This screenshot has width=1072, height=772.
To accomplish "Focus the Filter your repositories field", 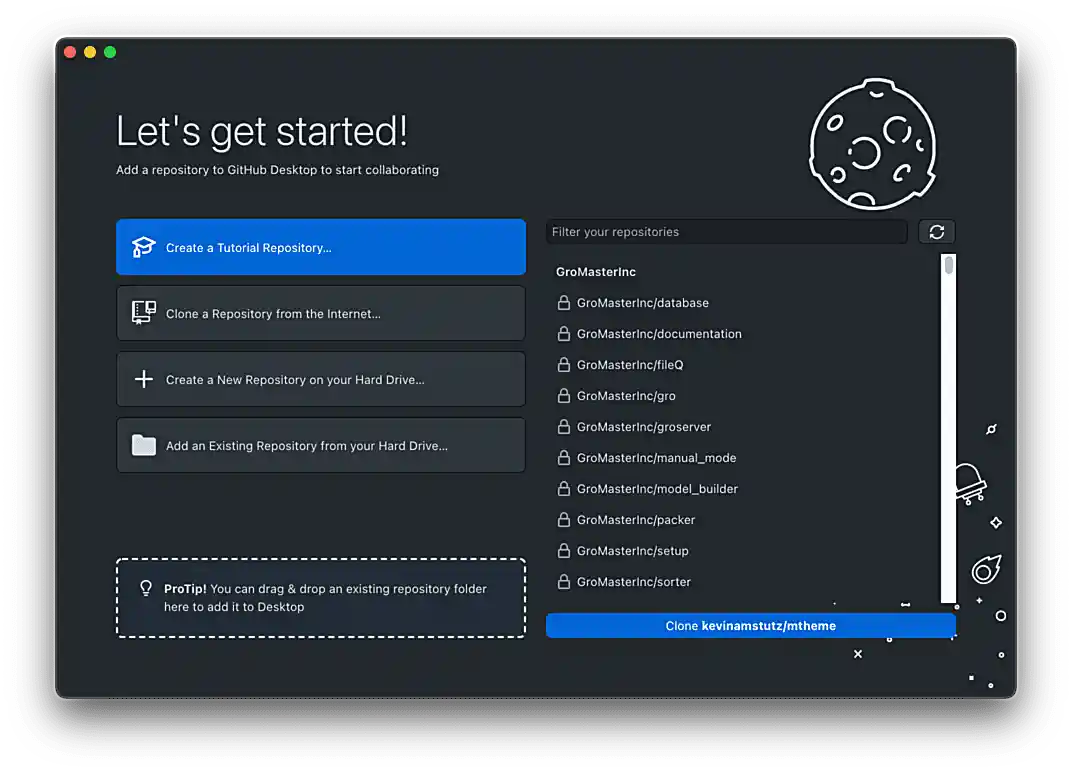I will 726,232.
